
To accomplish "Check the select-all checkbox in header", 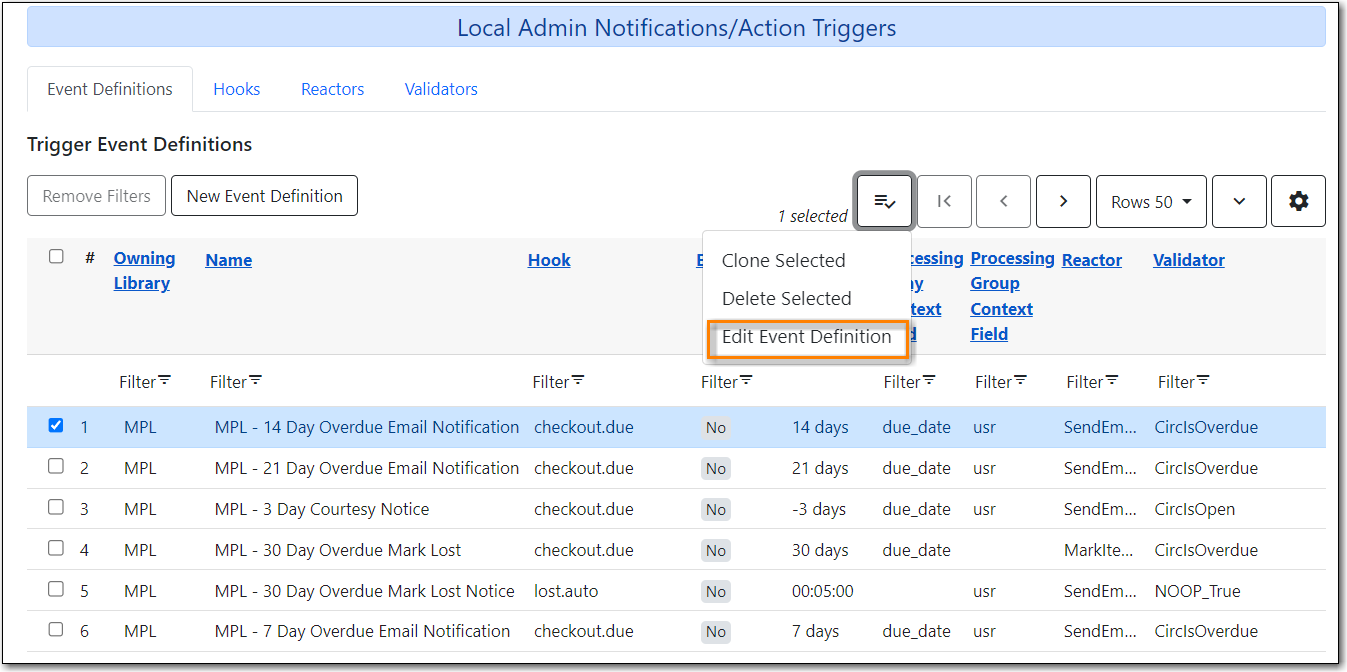I will coord(56,256).
